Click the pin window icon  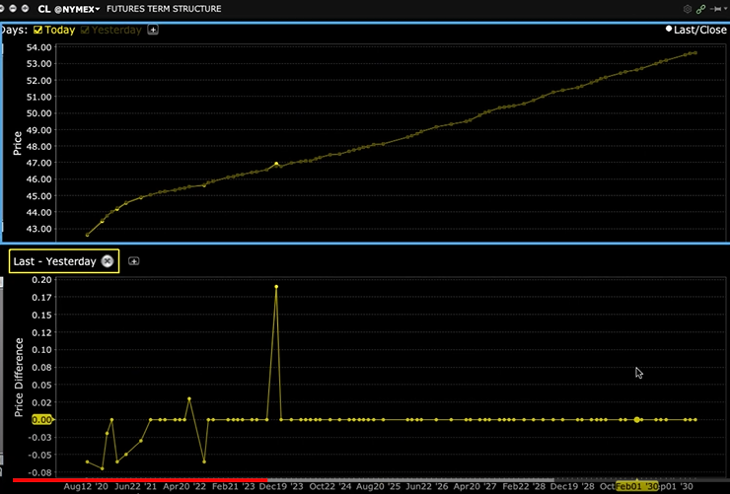click(714, 9)
